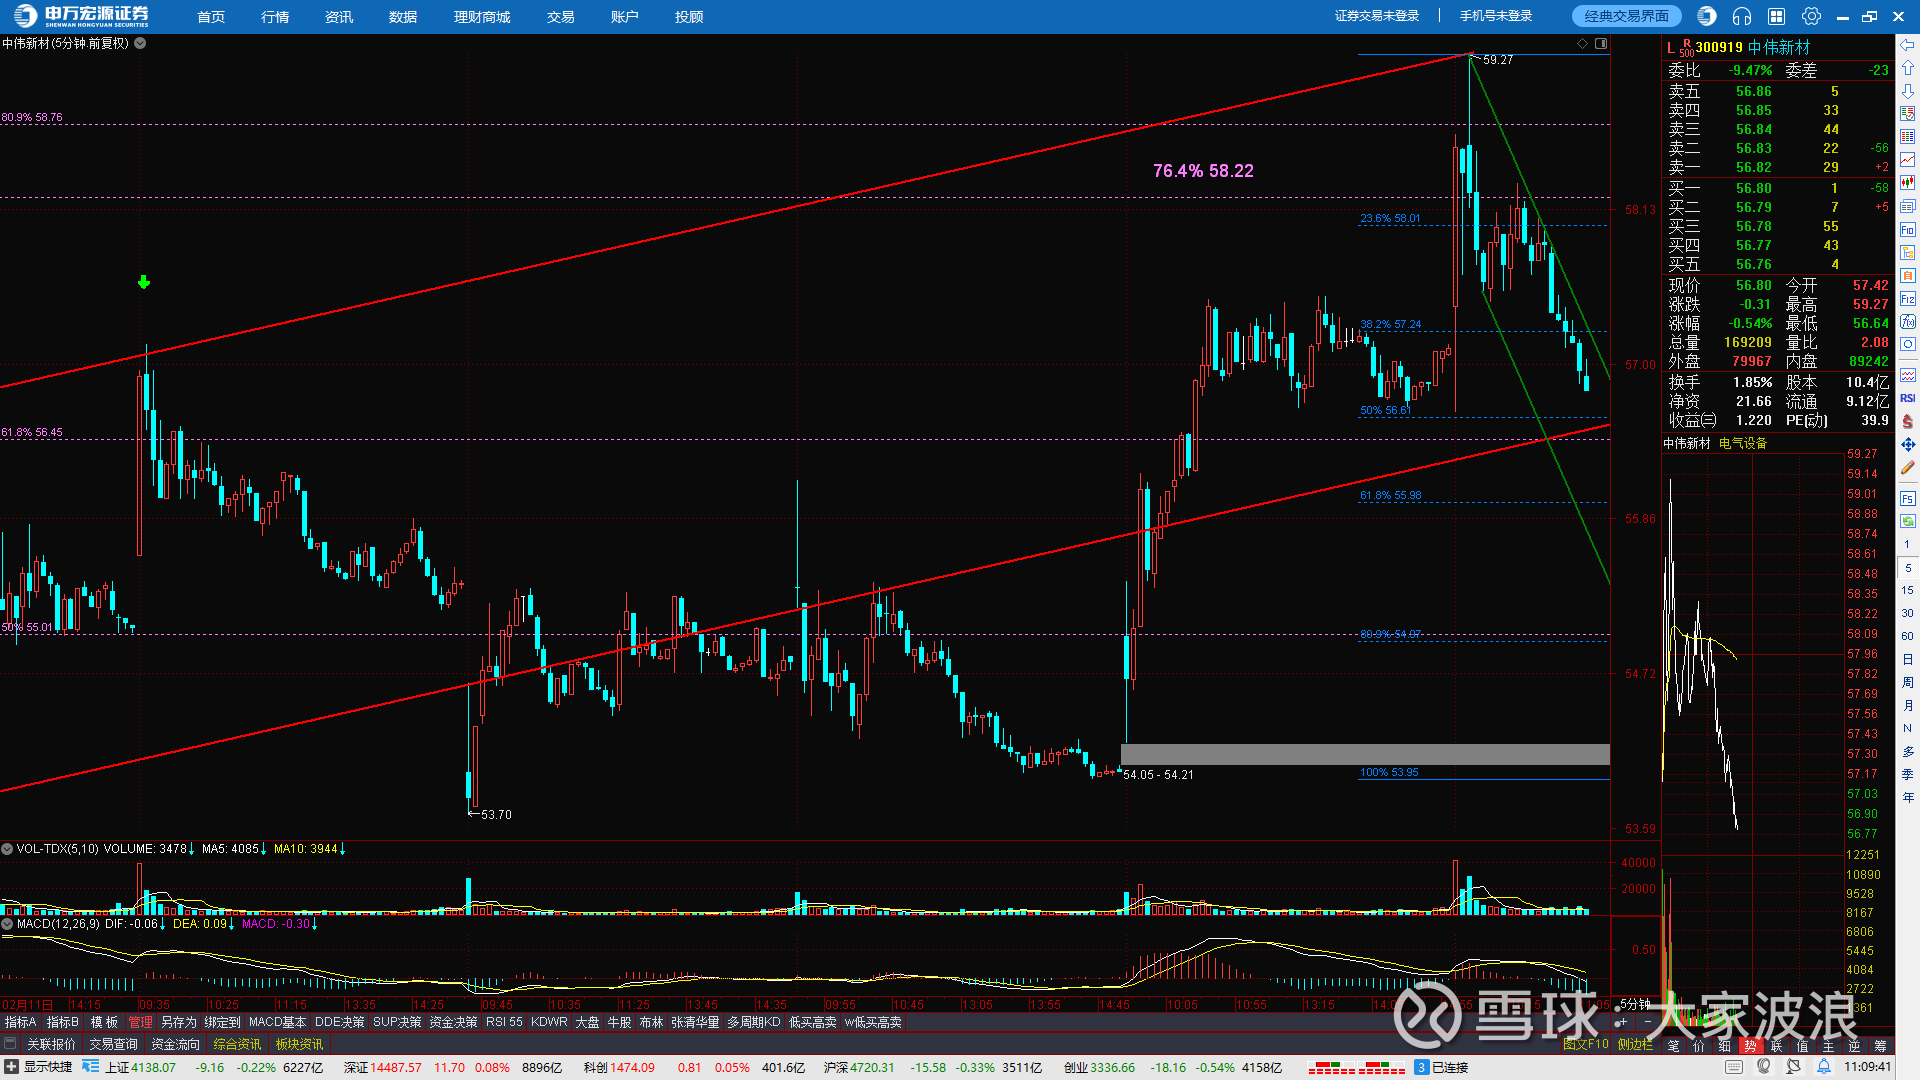1920x1080 pixels.
Task: Toggle the 侧边栏 sidebar button
Action: pos(1635,1044)
